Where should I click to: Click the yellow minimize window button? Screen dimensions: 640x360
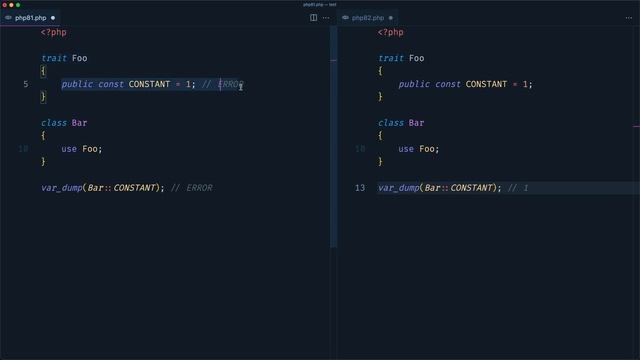(x=11, y=5)
